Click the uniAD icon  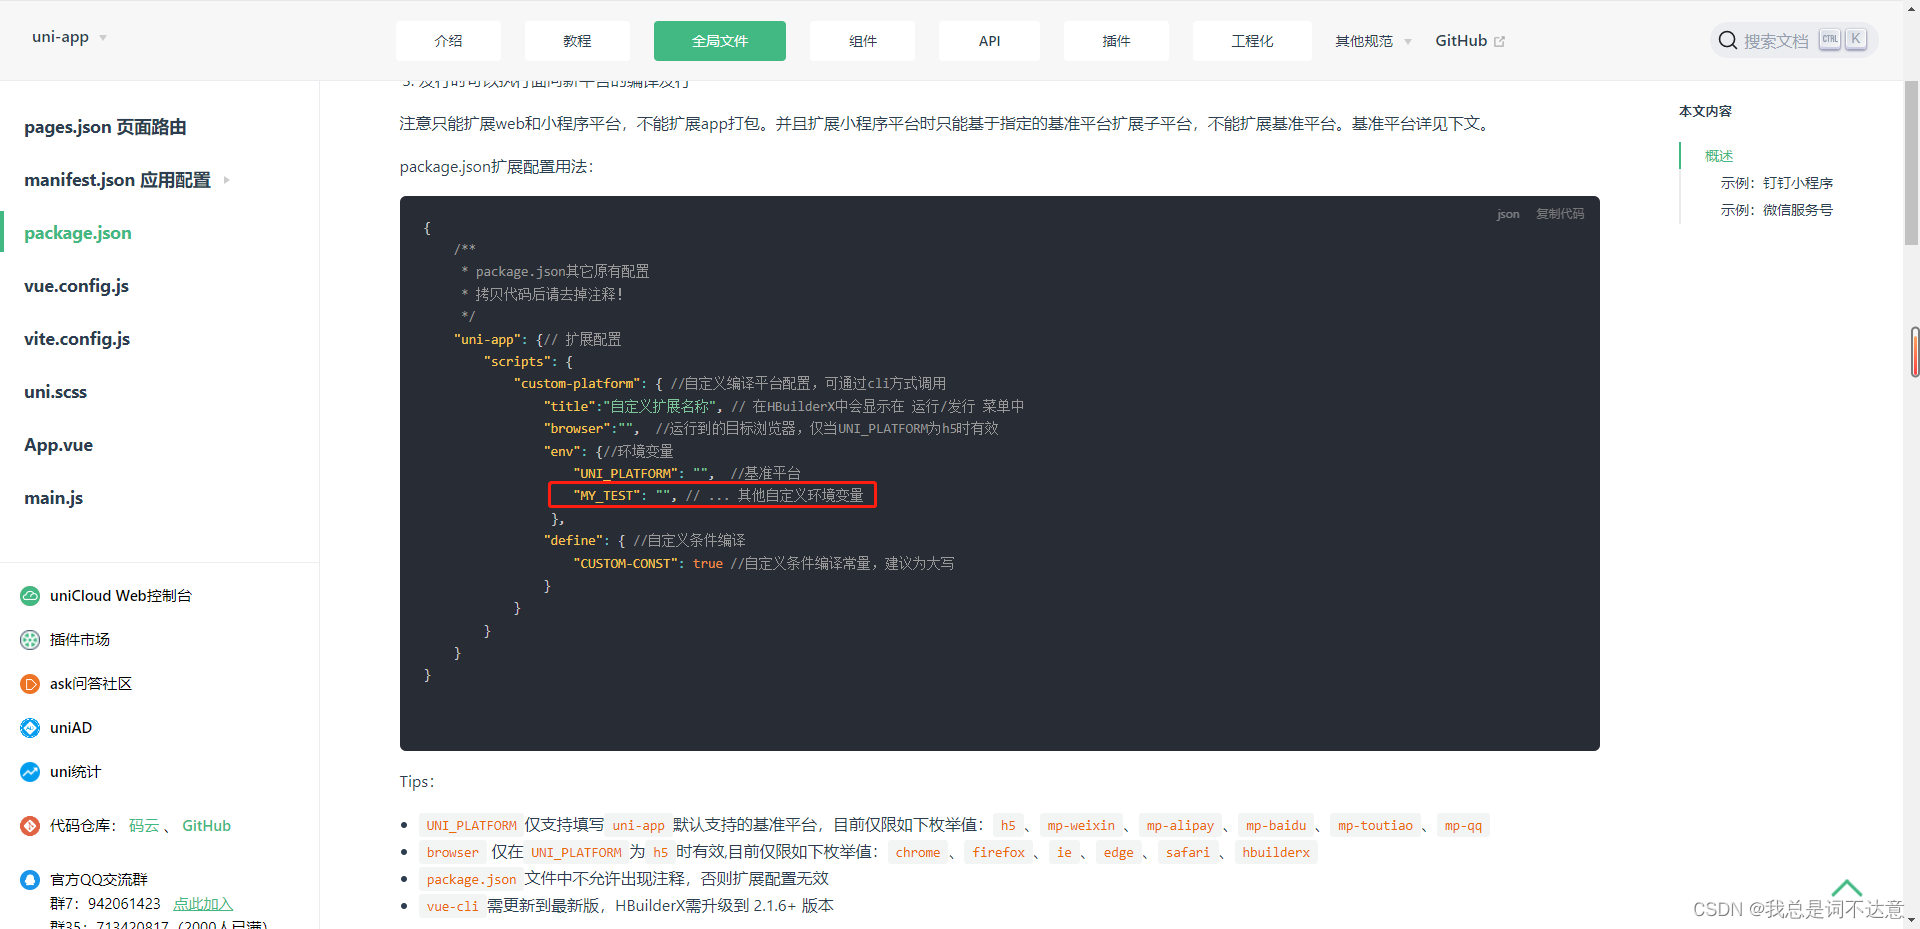coord(30,728)
